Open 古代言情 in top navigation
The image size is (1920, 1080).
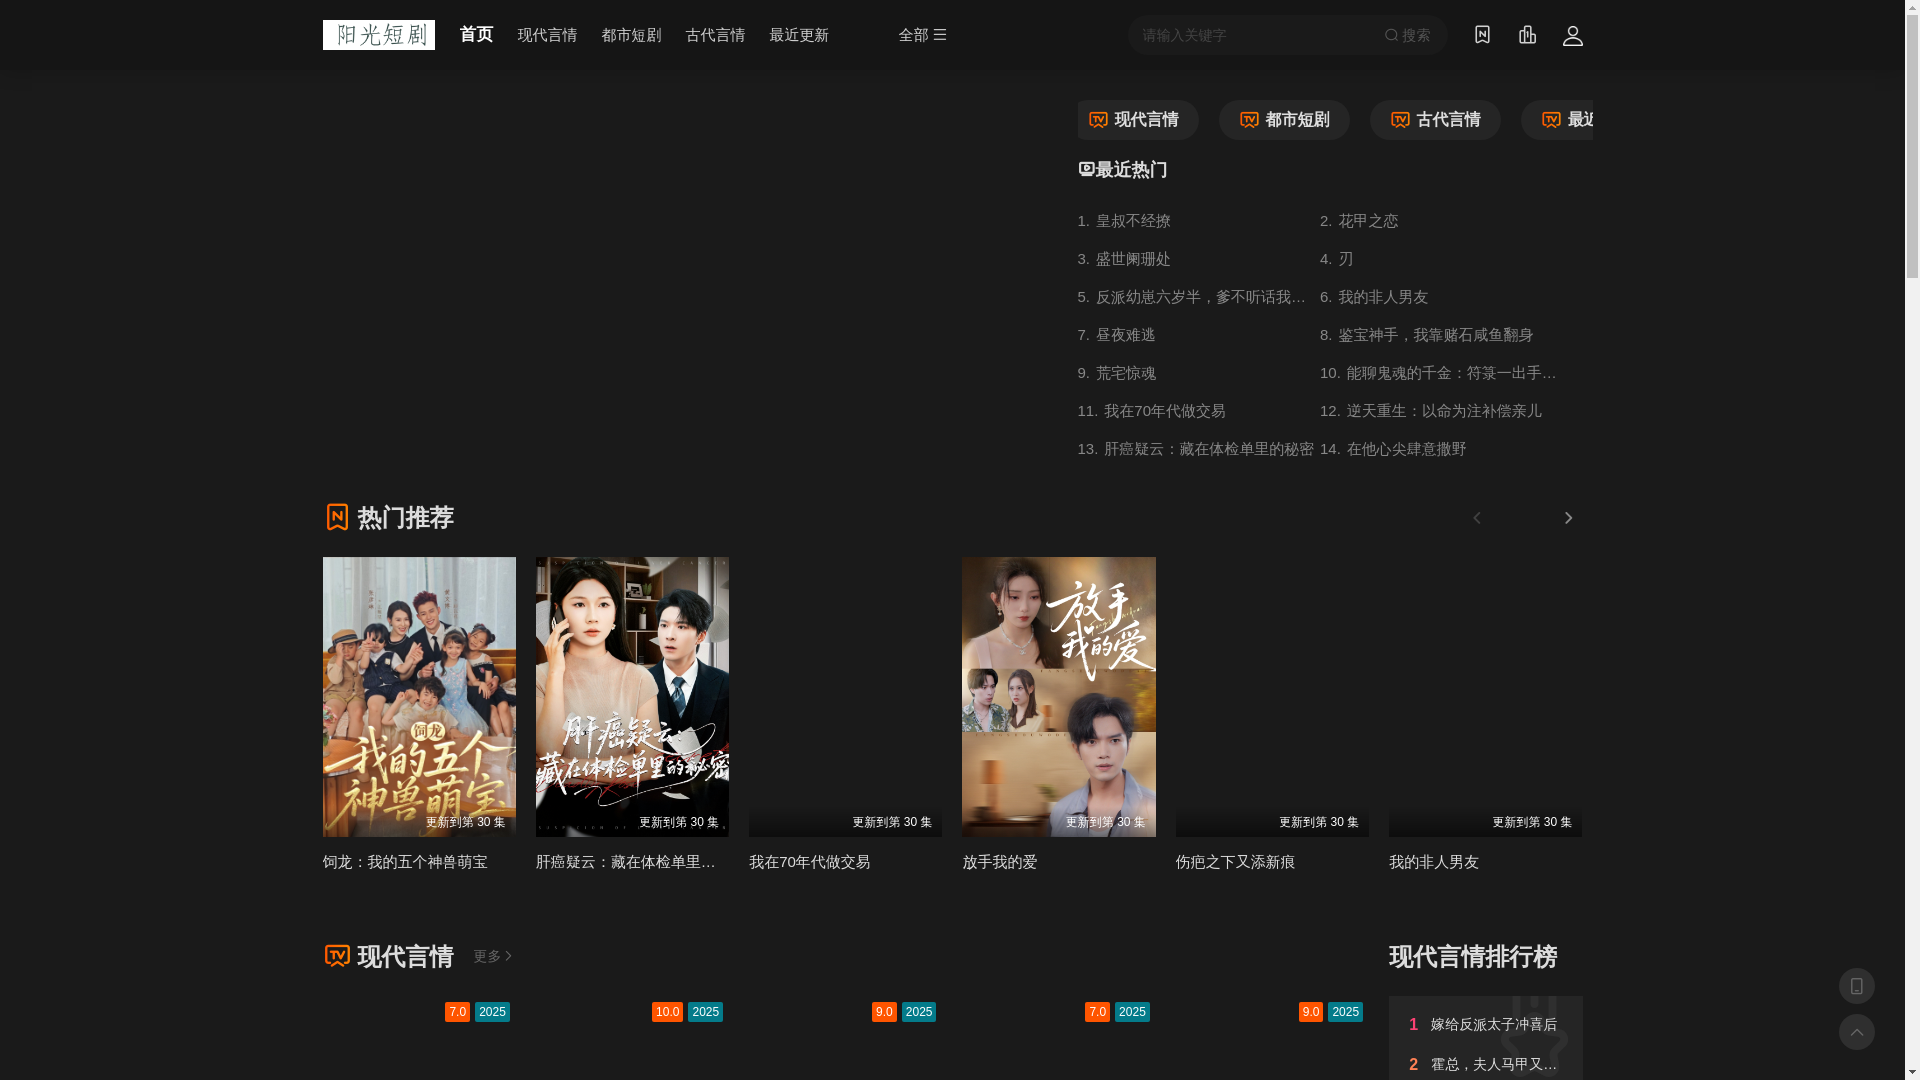coord(715,35)
